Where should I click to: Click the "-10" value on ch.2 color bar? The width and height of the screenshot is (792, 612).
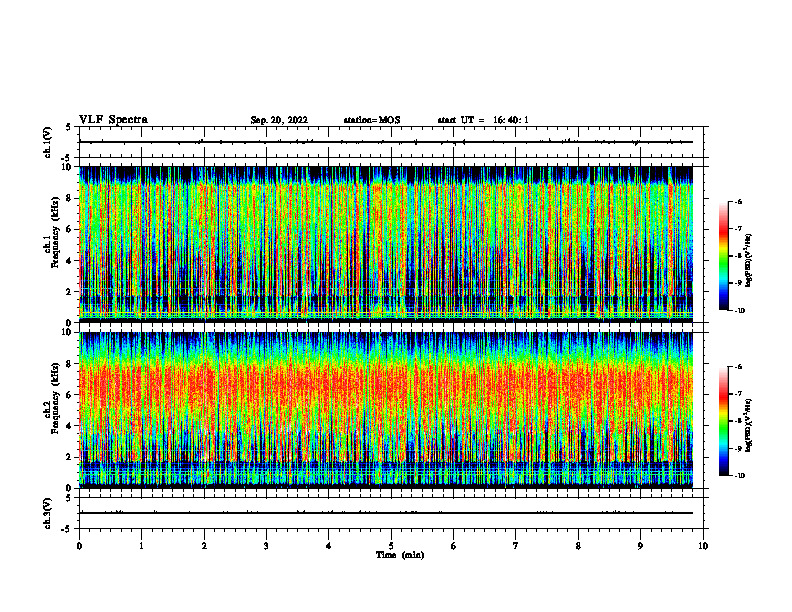point(740,476)
